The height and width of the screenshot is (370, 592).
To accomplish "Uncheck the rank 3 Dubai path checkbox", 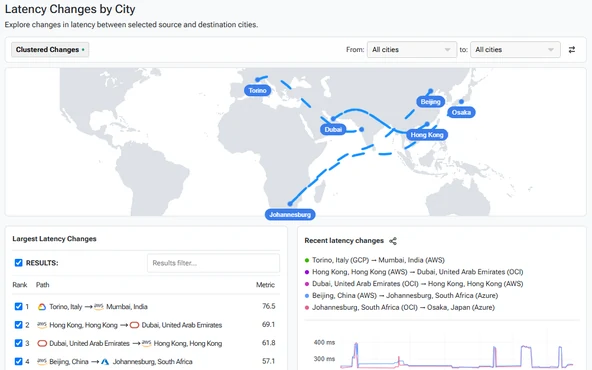I will tap(18, 343).
